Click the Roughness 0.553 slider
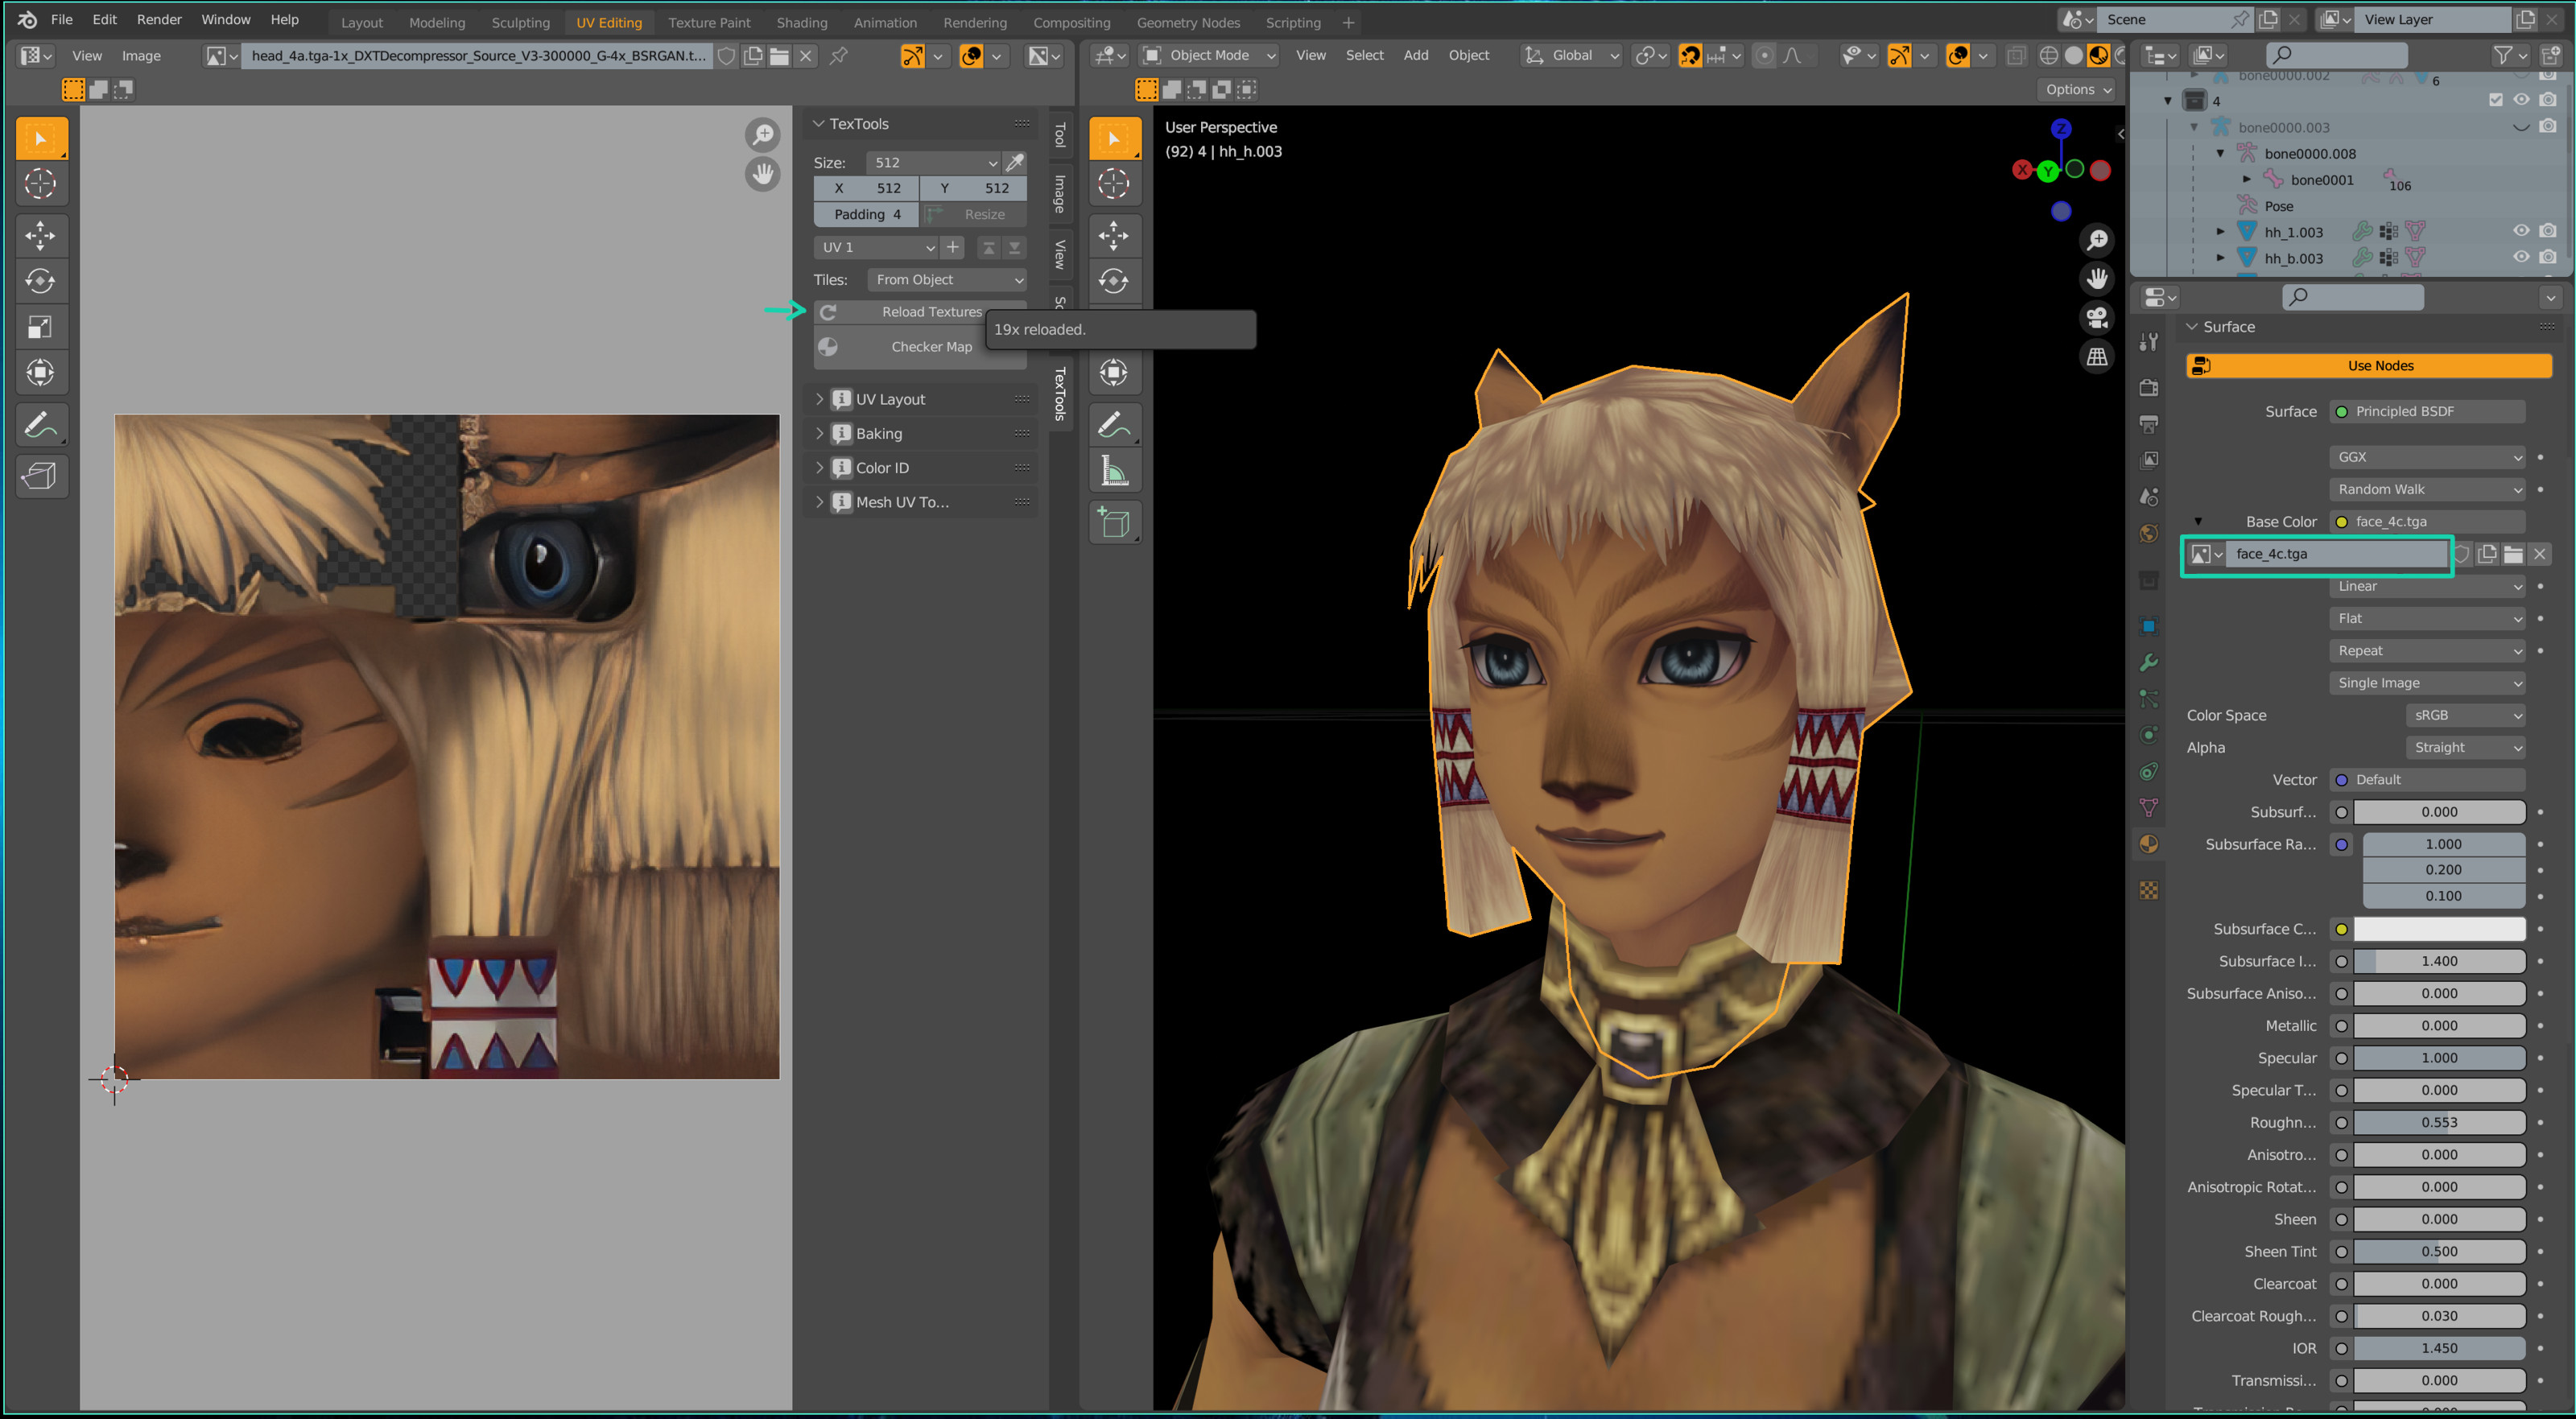This screenshot has width=2576, height=1419. [x=2439, y=1123]
